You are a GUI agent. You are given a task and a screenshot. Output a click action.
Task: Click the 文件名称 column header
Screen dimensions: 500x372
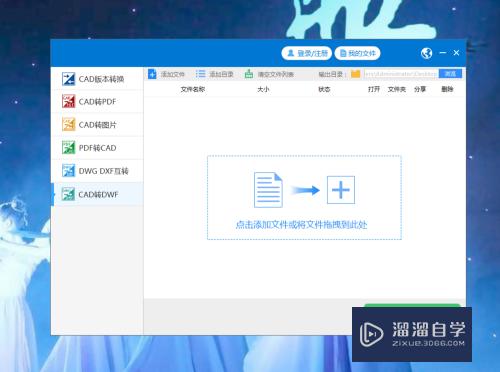pyautogui.click(x=193, y=89)
